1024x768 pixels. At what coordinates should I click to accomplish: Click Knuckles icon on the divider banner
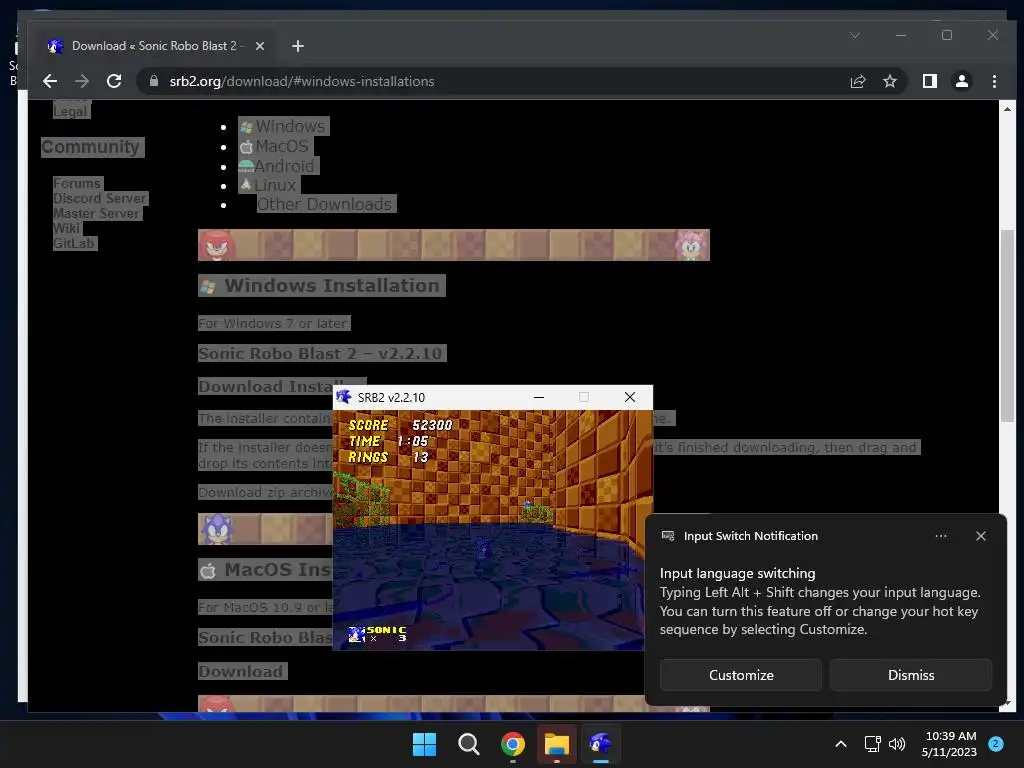[x=217, y=246]
